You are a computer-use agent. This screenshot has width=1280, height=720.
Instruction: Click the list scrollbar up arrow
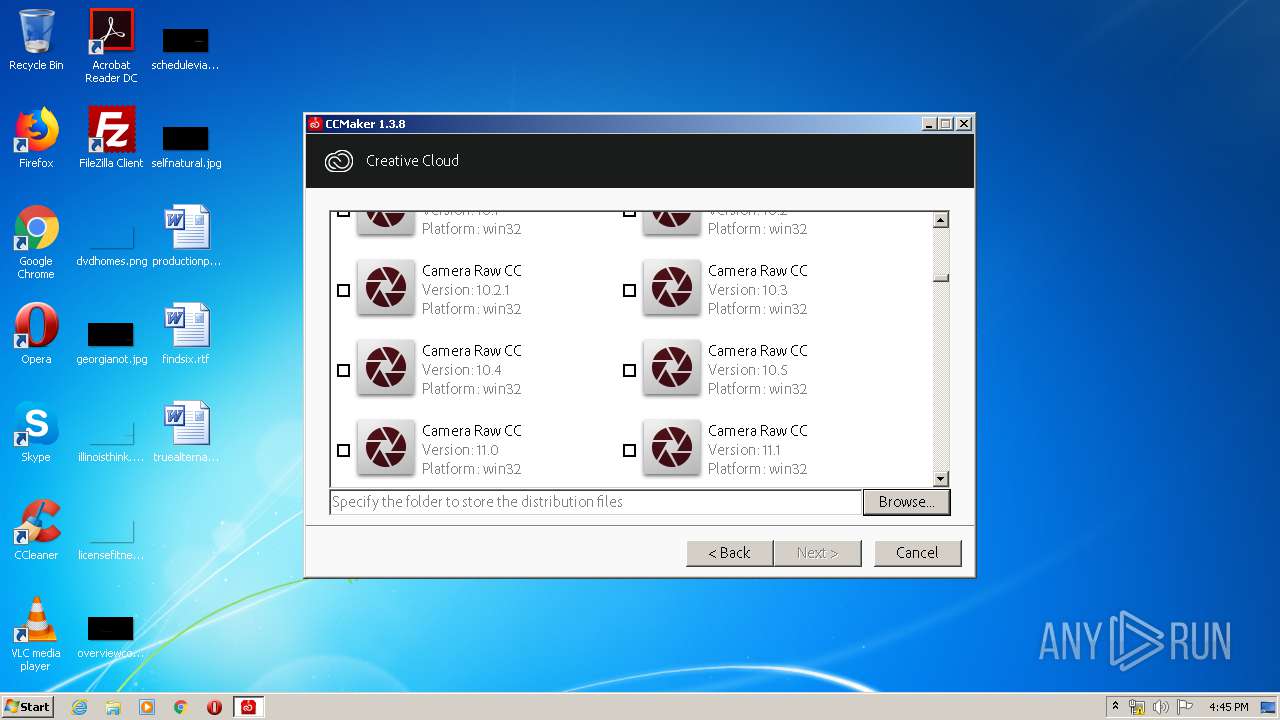[940, 220]
